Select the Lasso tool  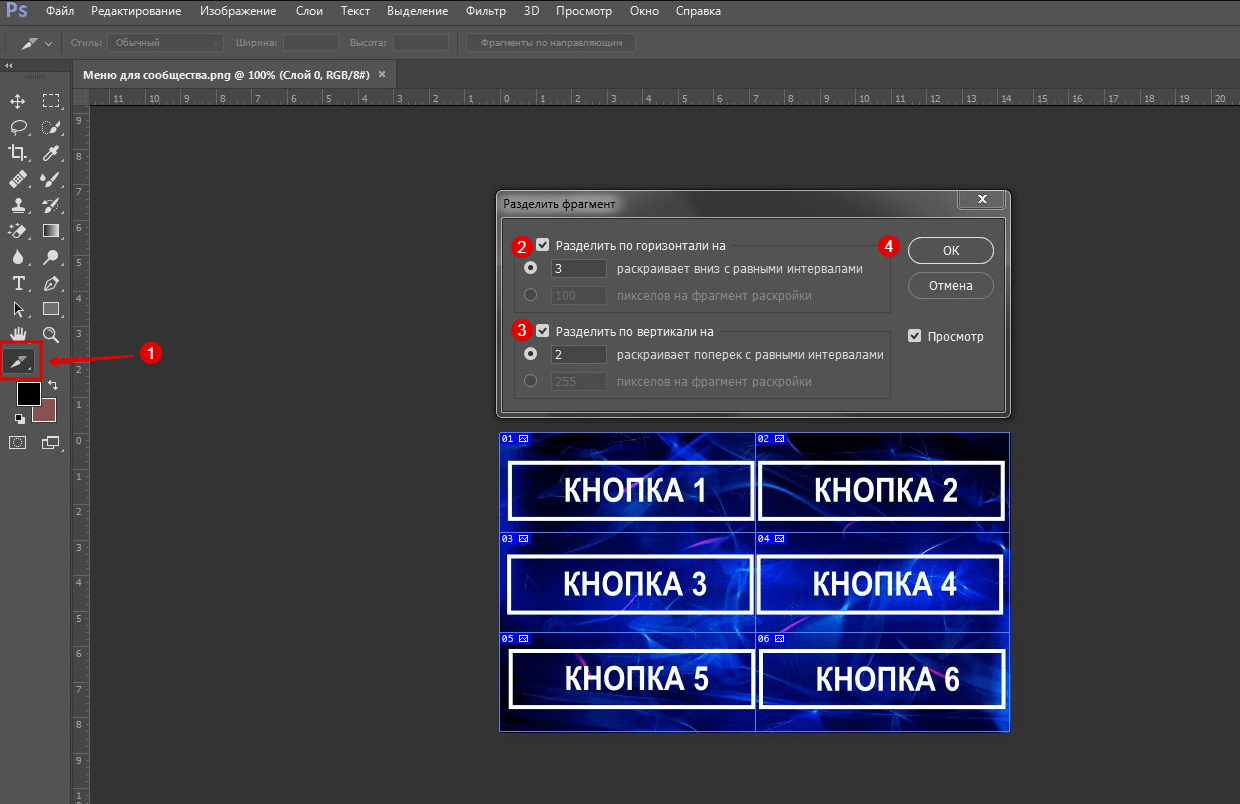tap(18, 127)
